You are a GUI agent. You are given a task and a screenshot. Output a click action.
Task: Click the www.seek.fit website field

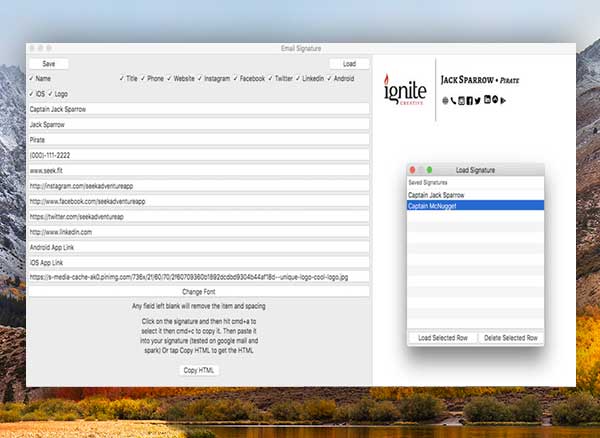pyautogui.click(x=199, y=171)
